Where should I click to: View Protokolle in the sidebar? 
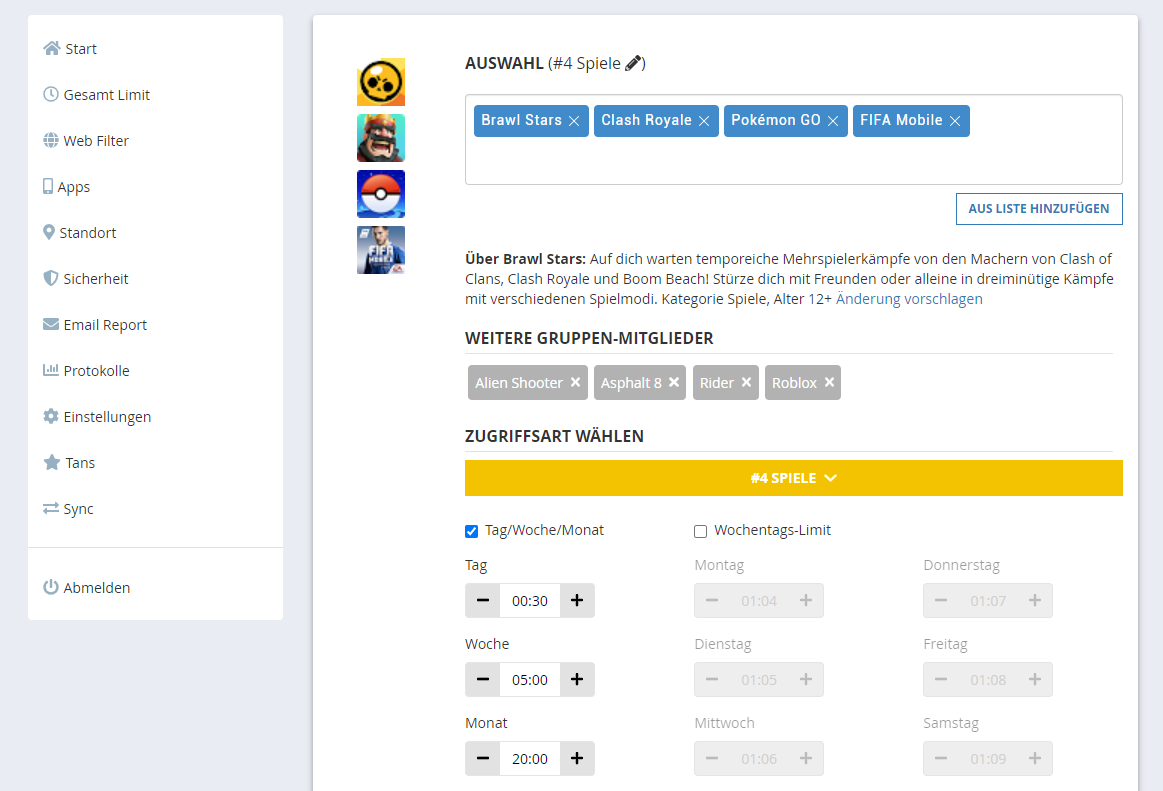(86, 371)
